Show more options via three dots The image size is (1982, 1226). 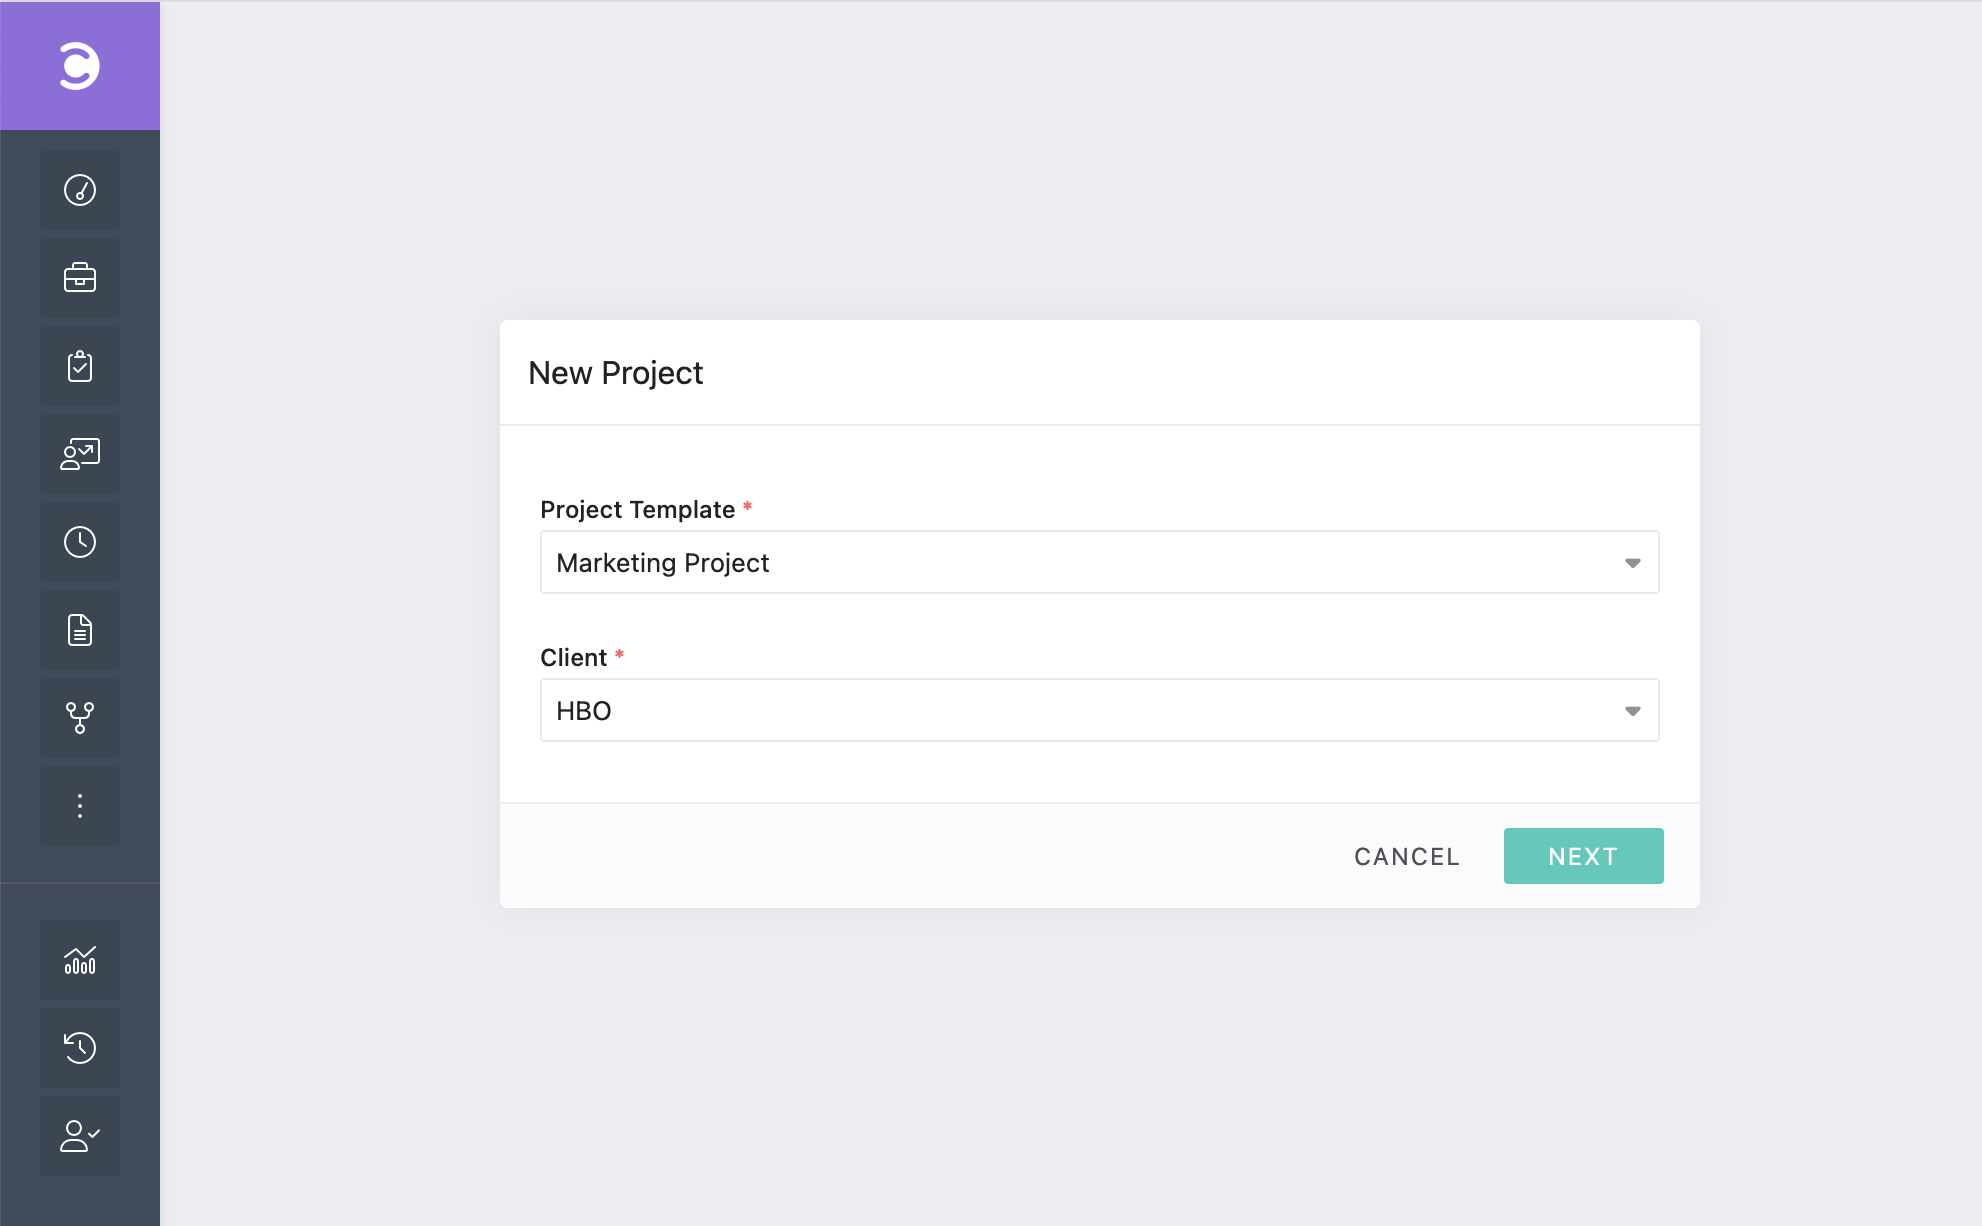80,806
